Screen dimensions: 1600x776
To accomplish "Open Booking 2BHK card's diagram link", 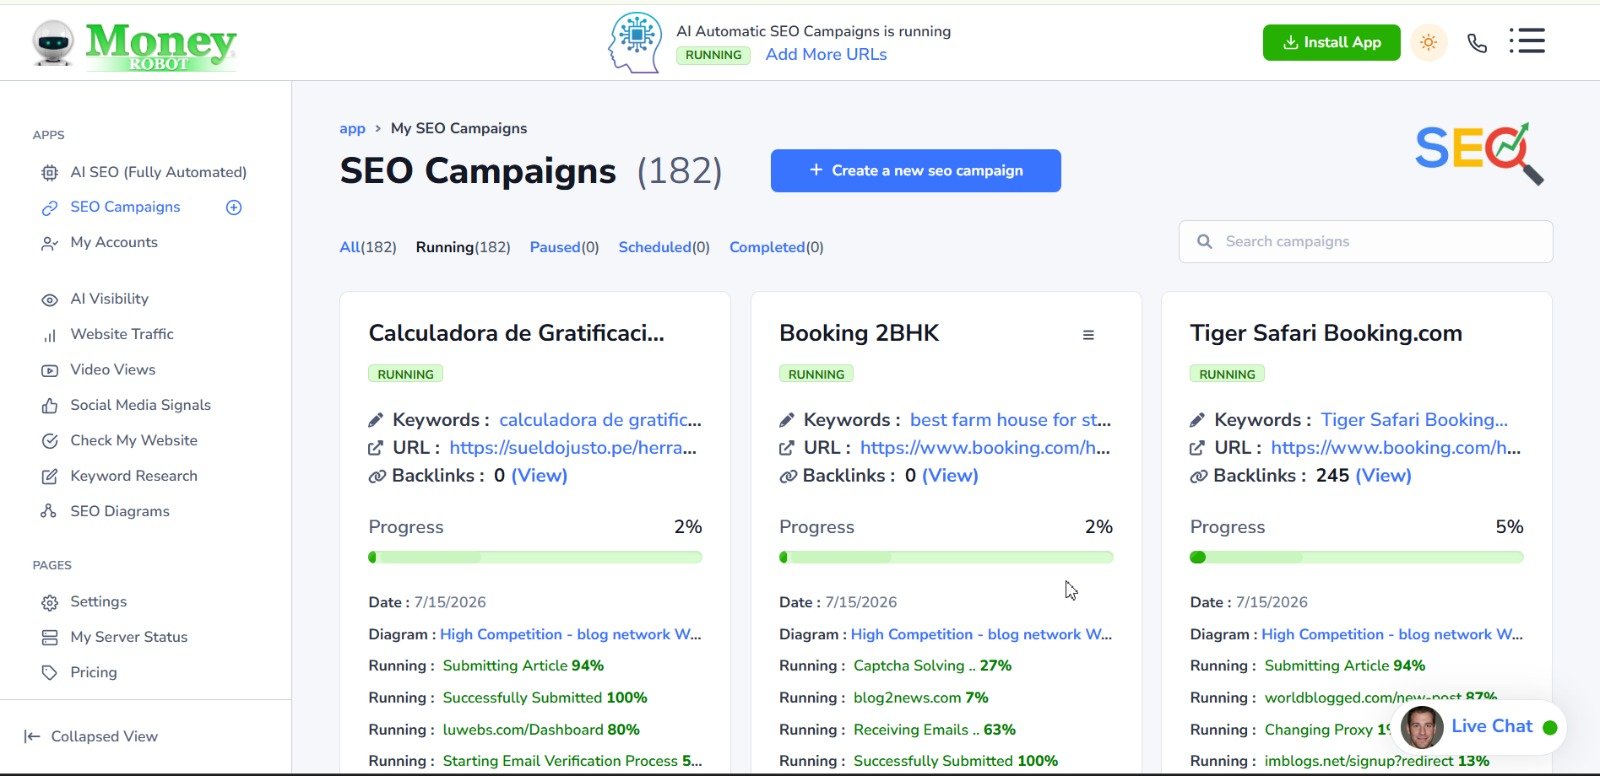I will point(981,634).
